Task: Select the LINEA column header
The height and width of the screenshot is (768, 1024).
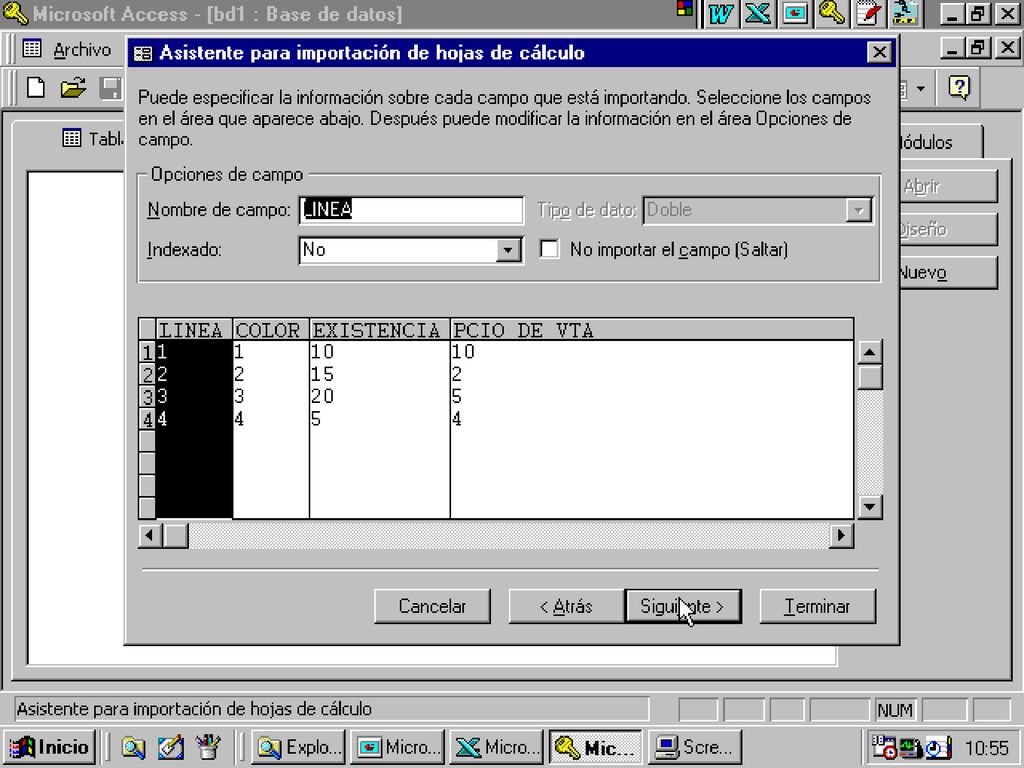Action: [x=194, y=330]
